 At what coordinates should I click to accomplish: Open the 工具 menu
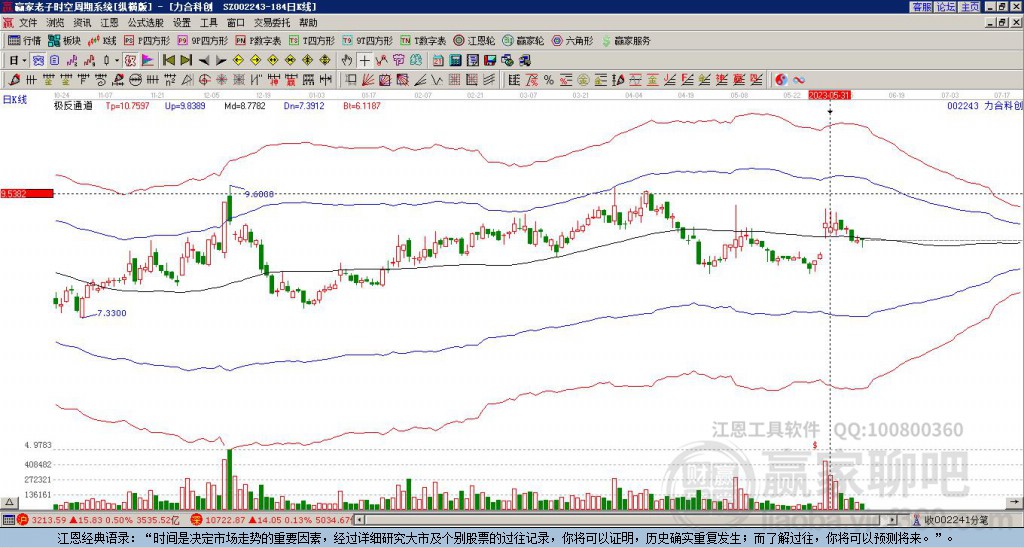[x=208, y=23]
